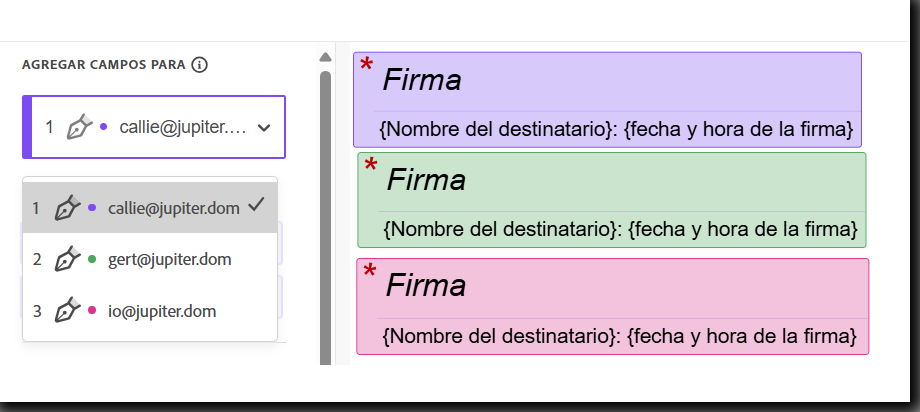The width and height of the screenshot is (920, 412).
Task: Click the scroll up arrow of the panel
Action: (x=324, y=58)
